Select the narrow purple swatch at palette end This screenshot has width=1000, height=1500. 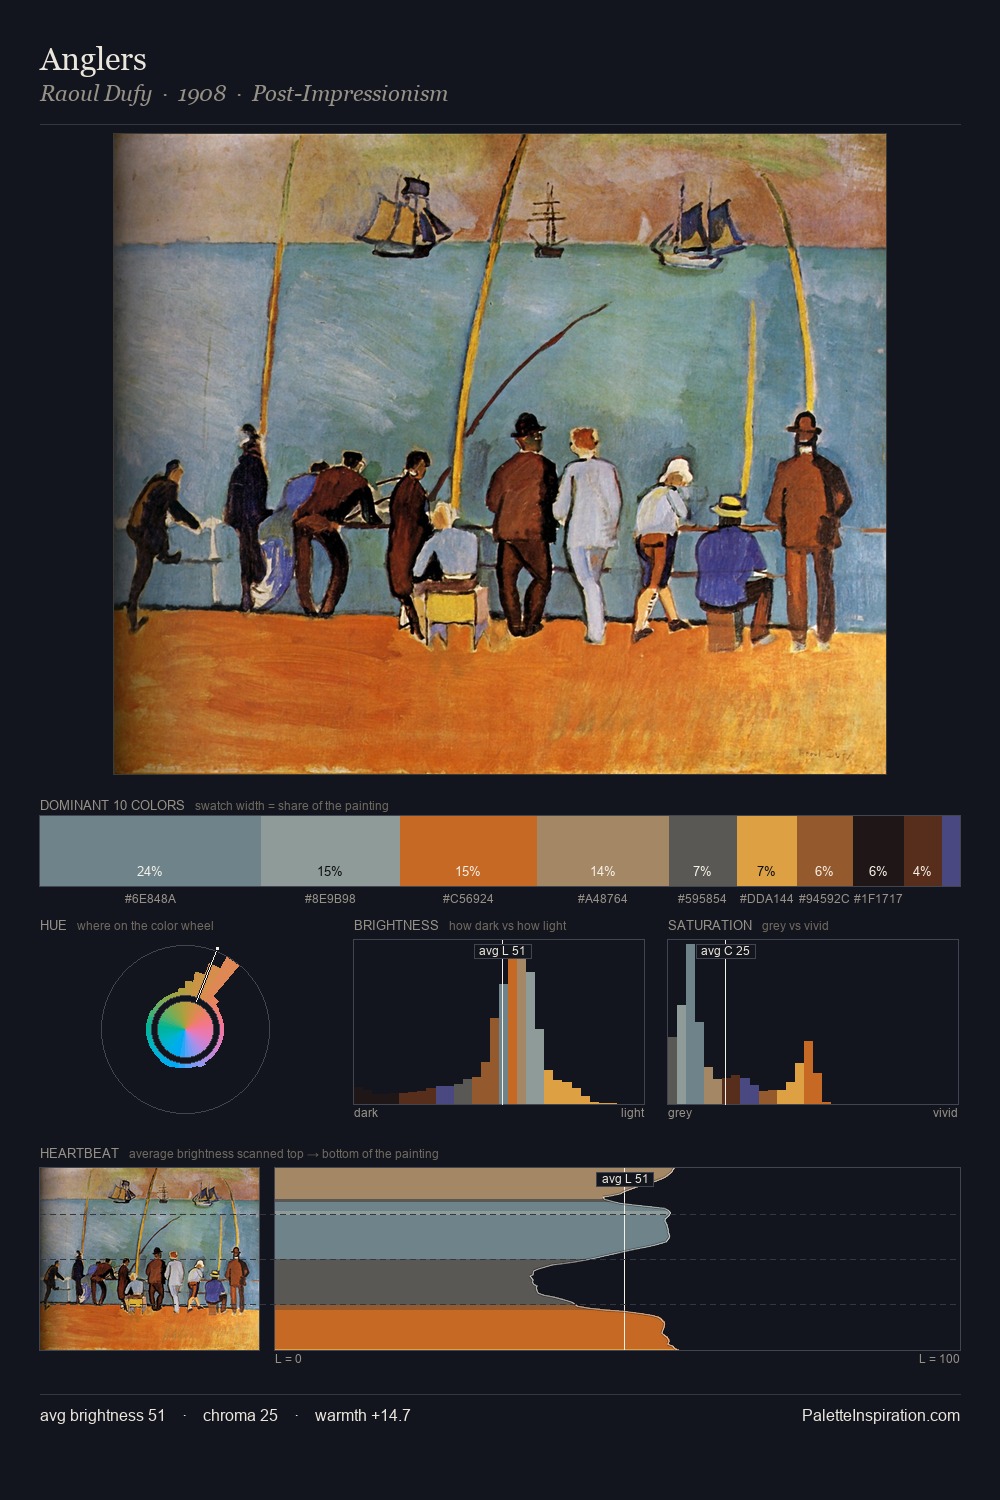pyautogui.click(x=951, y=851)
